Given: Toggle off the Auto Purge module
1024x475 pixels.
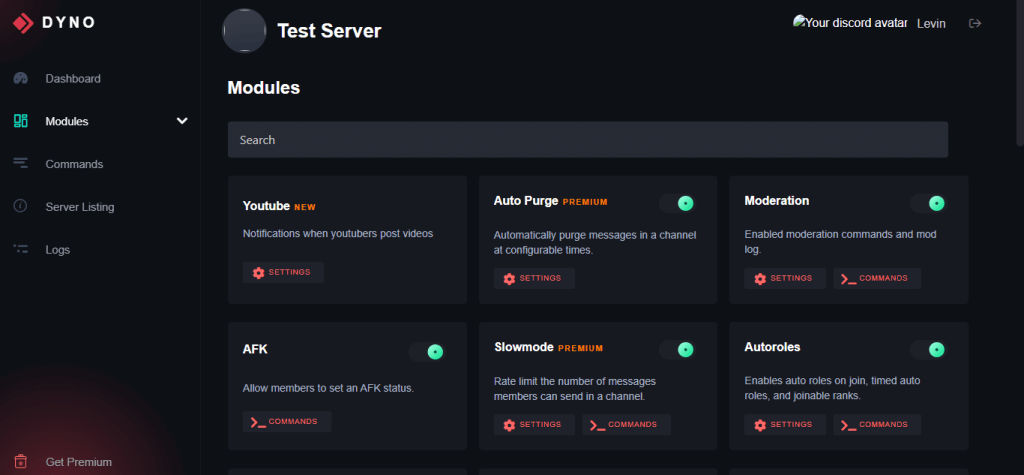Looking at the screenshot, I should click(x=677, y=203).
